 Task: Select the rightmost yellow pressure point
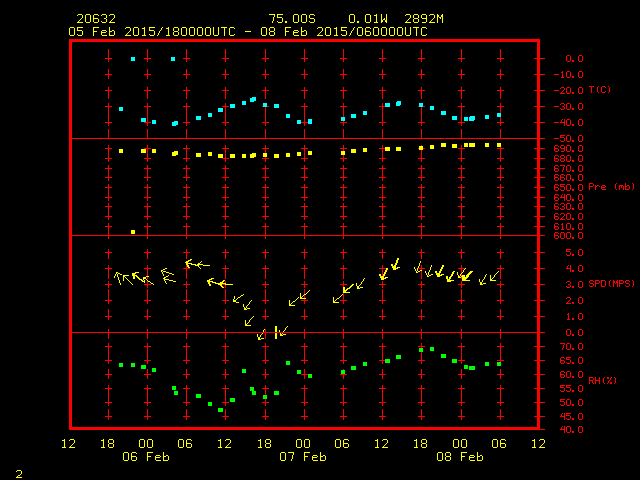click(499, 145)
